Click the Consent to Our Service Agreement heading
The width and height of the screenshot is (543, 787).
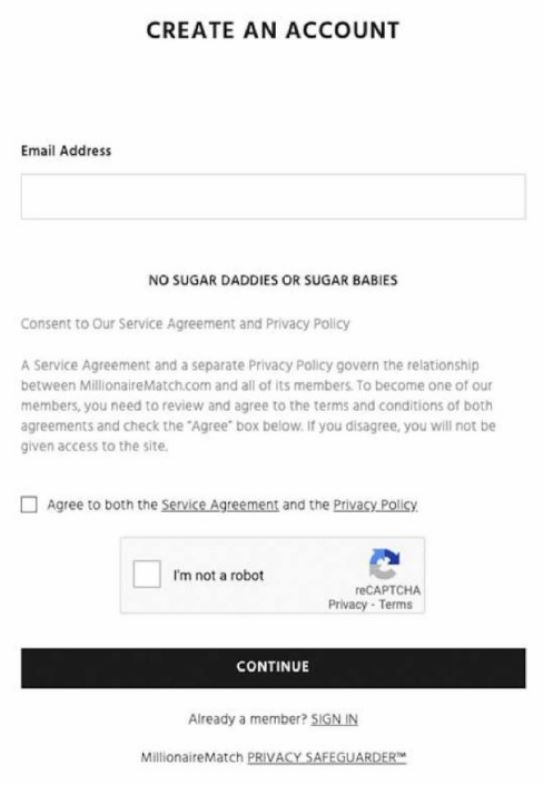185,324
